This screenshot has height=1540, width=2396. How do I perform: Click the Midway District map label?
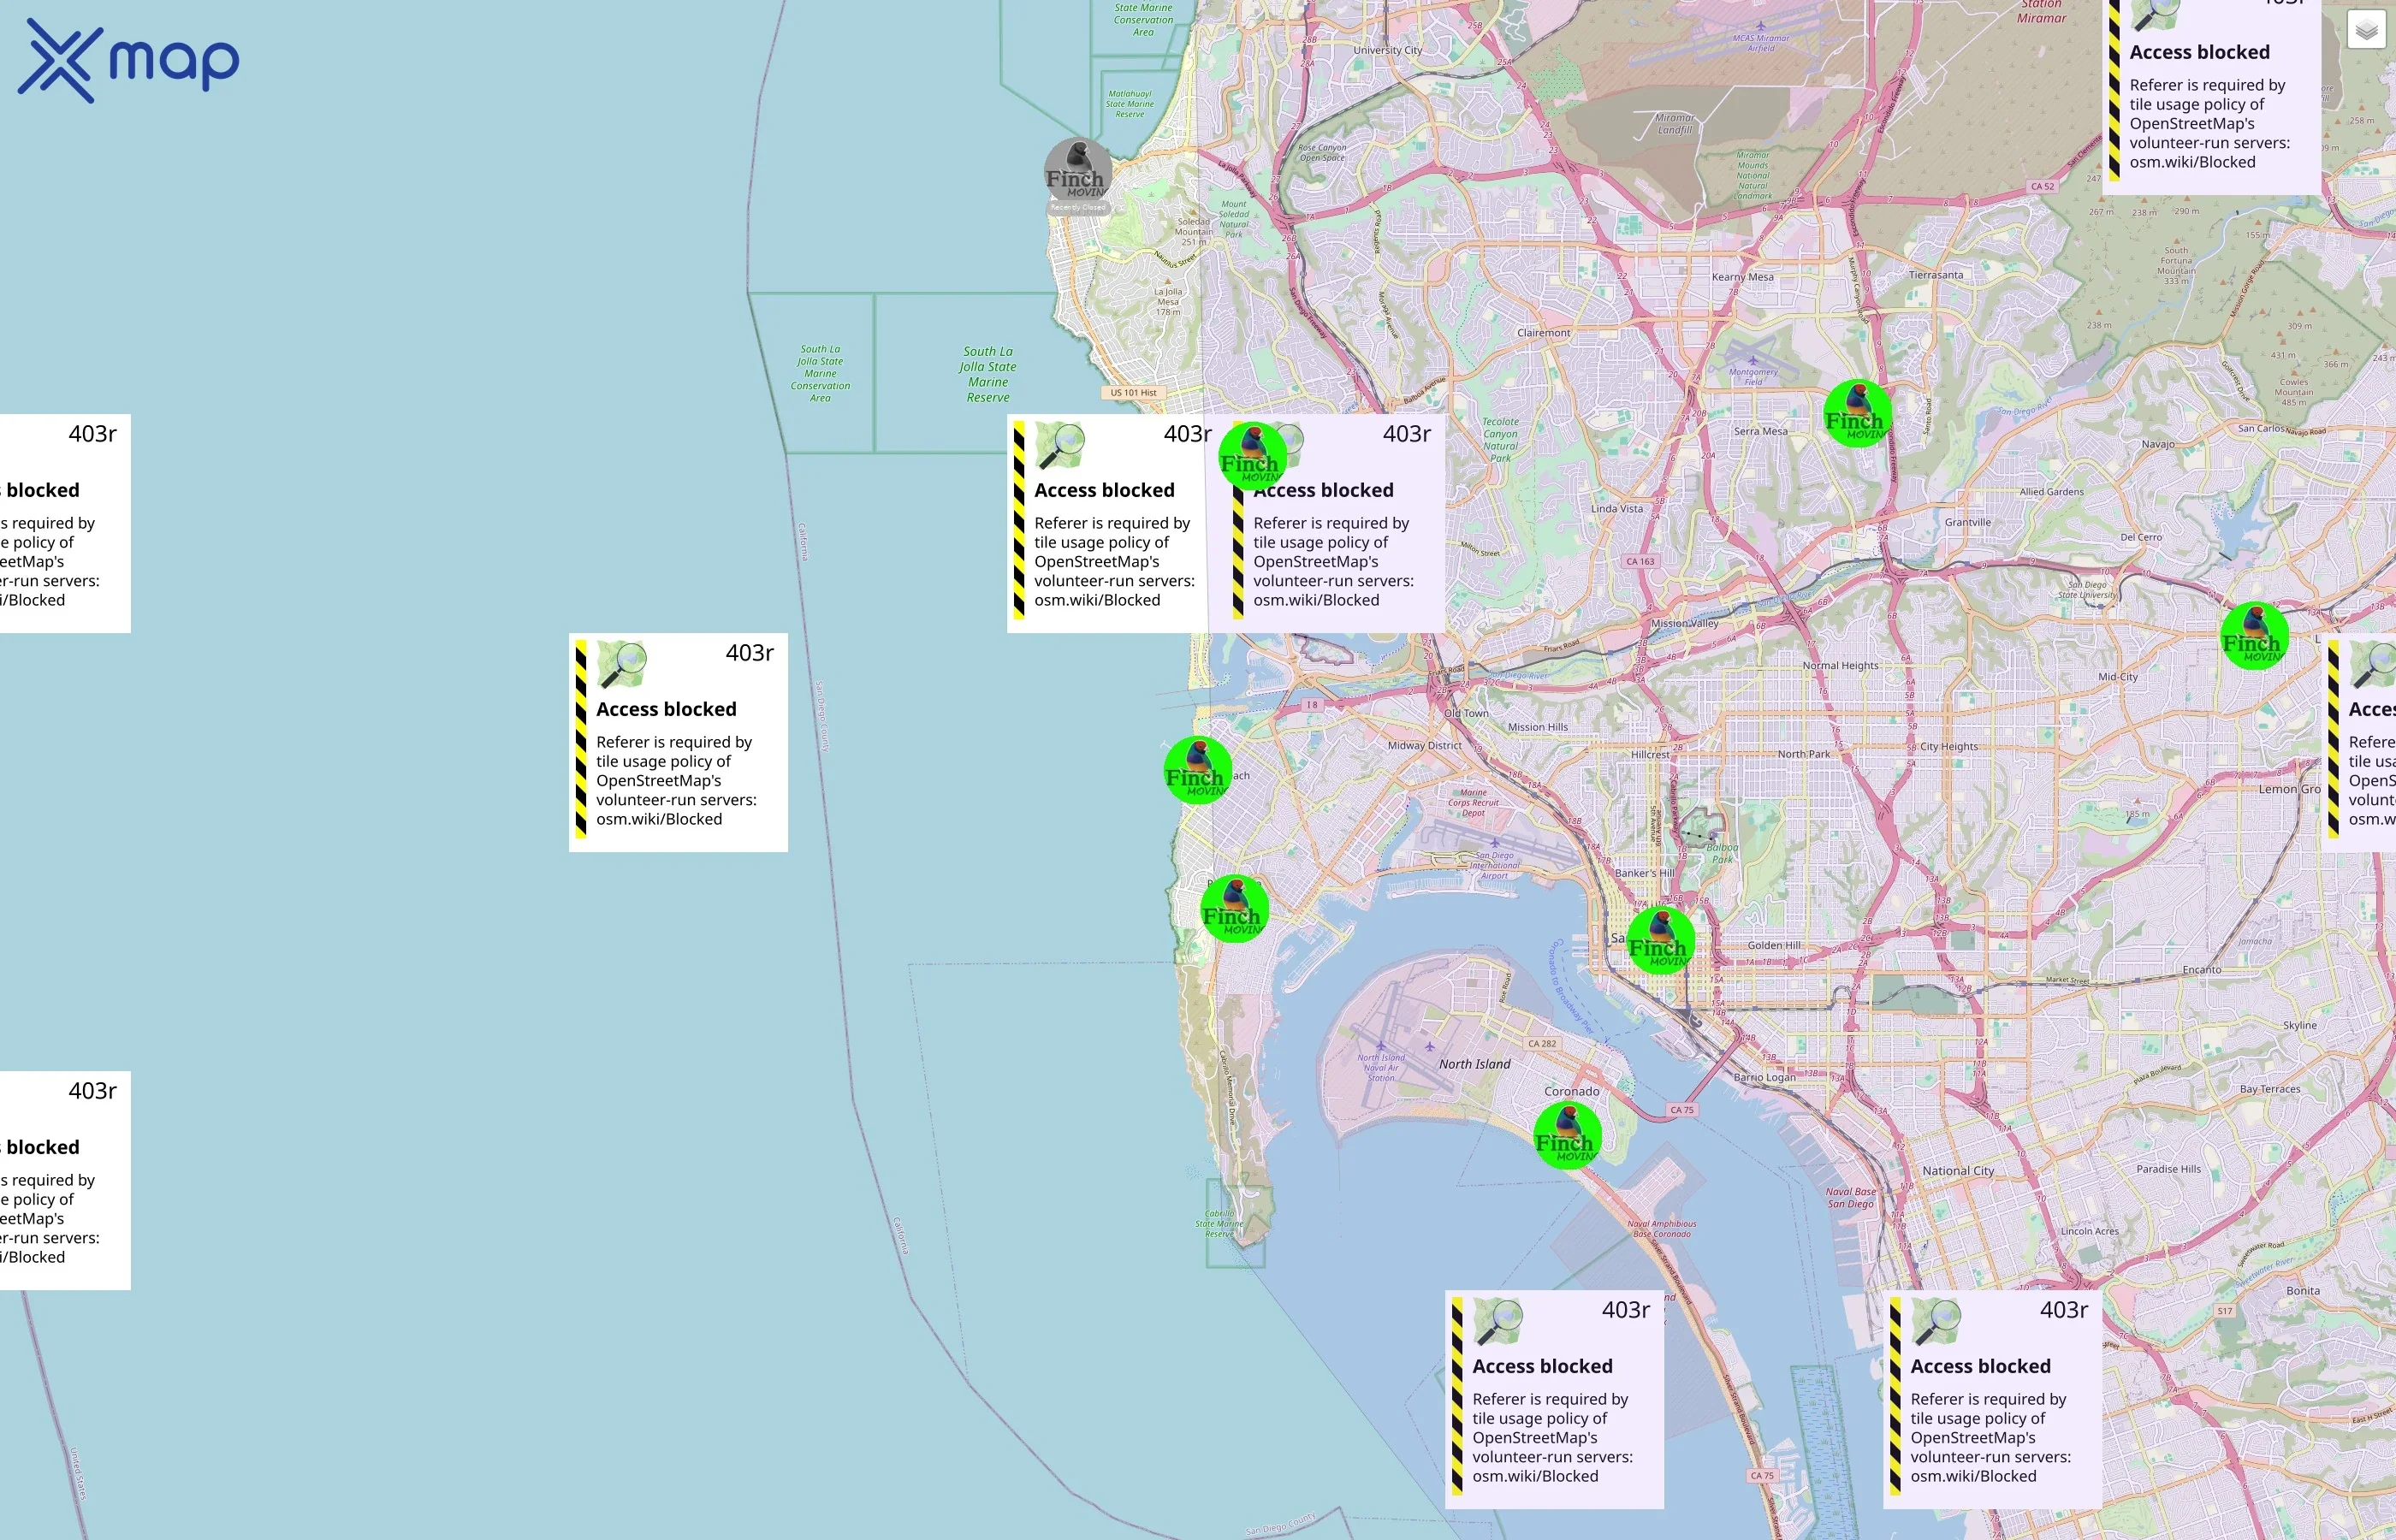pos(1424,746)
